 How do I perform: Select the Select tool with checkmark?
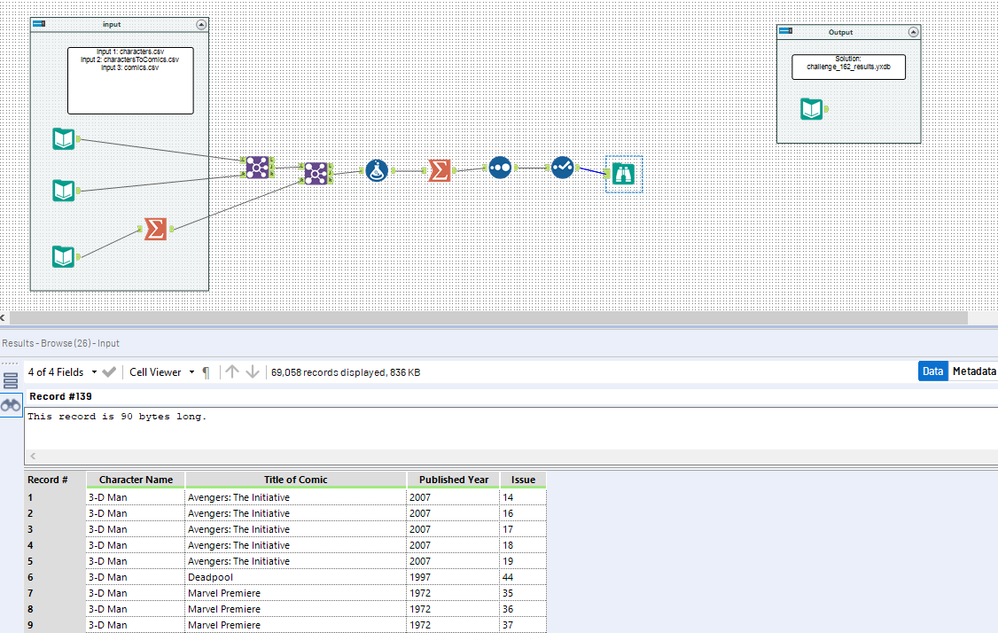[562, 167]
